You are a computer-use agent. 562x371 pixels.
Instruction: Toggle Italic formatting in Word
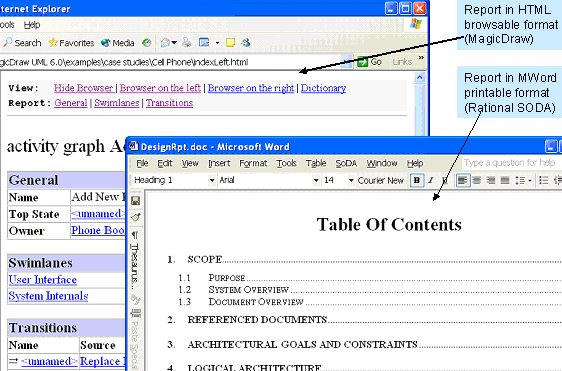431,180
